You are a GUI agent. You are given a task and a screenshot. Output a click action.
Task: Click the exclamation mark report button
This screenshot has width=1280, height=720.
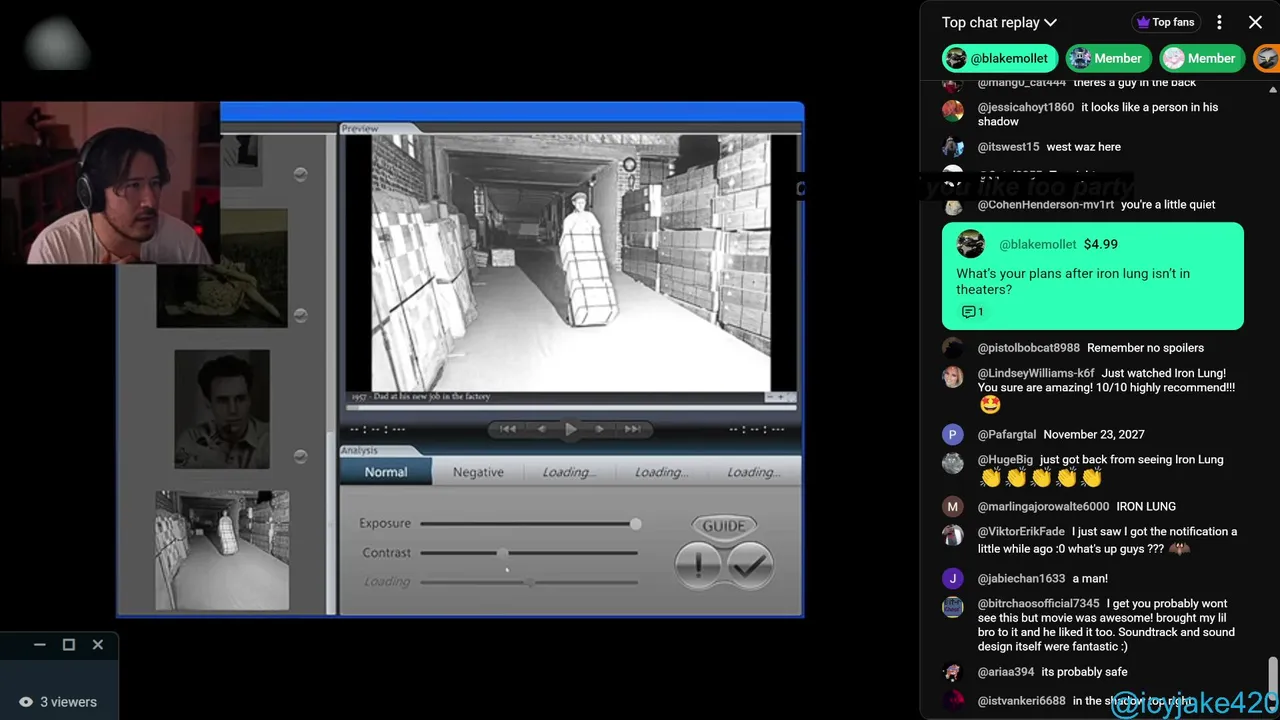click(698, 565)
